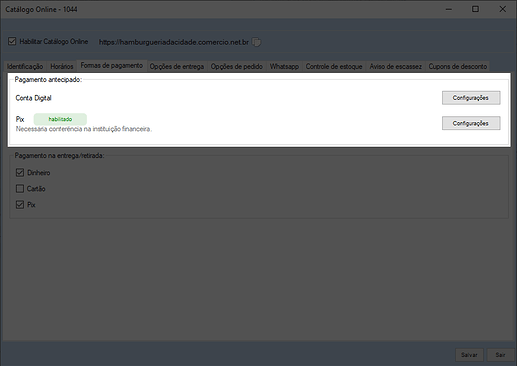Viewport: 517px width, 366px height.
Task: Go to the Opções de entrega tab
Action: (177, 66)
